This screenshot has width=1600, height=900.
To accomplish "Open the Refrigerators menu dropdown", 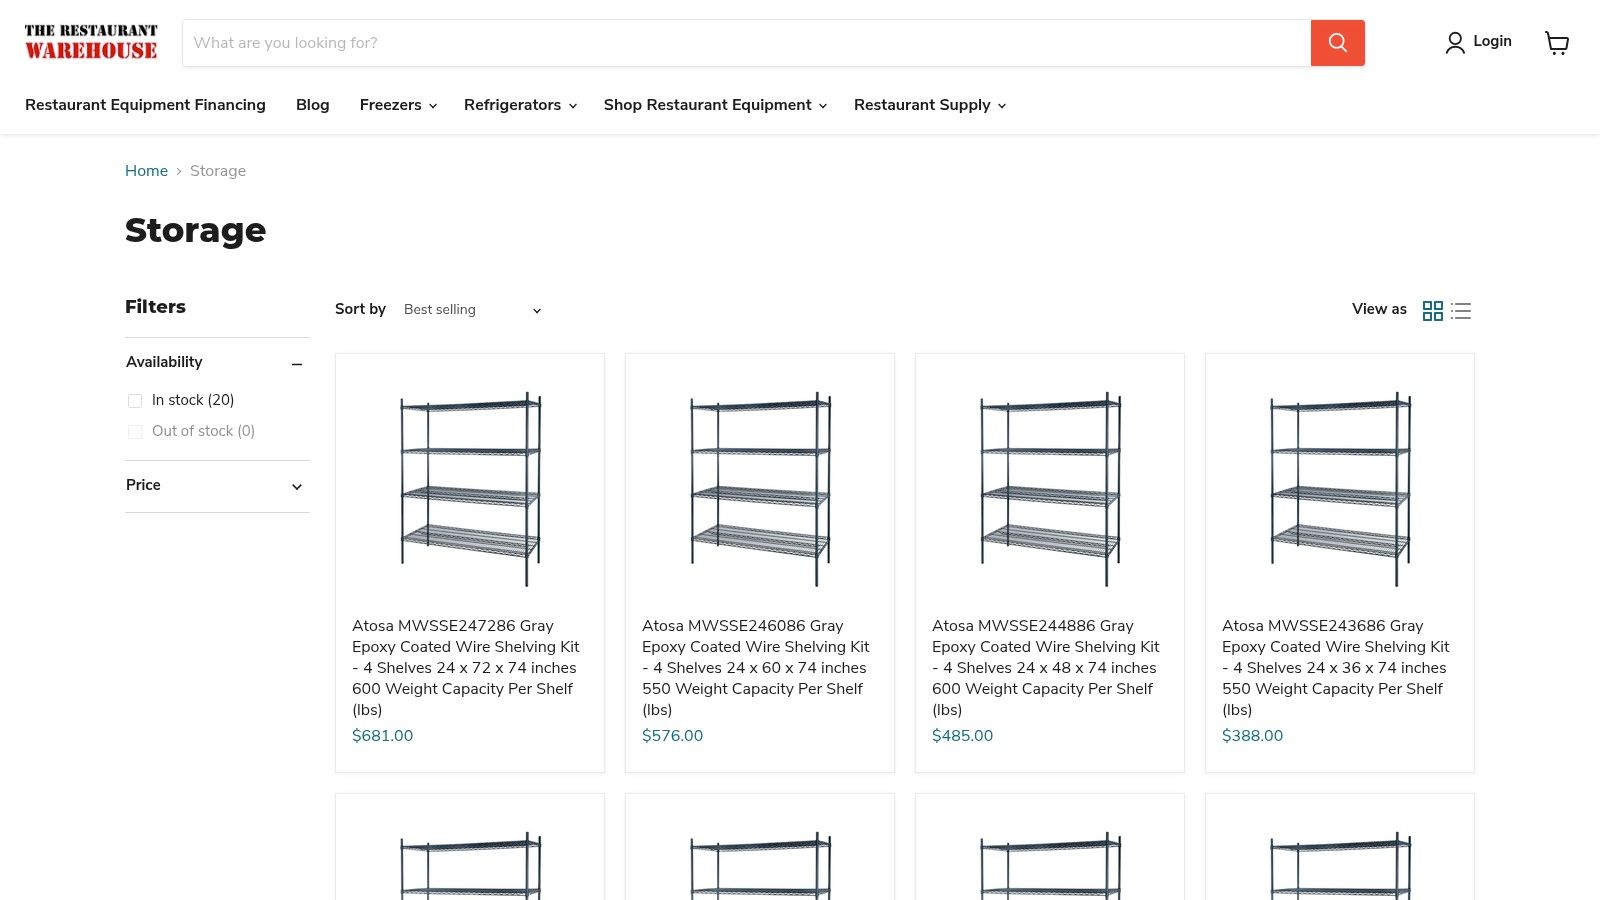I will [x=520, y=105].
